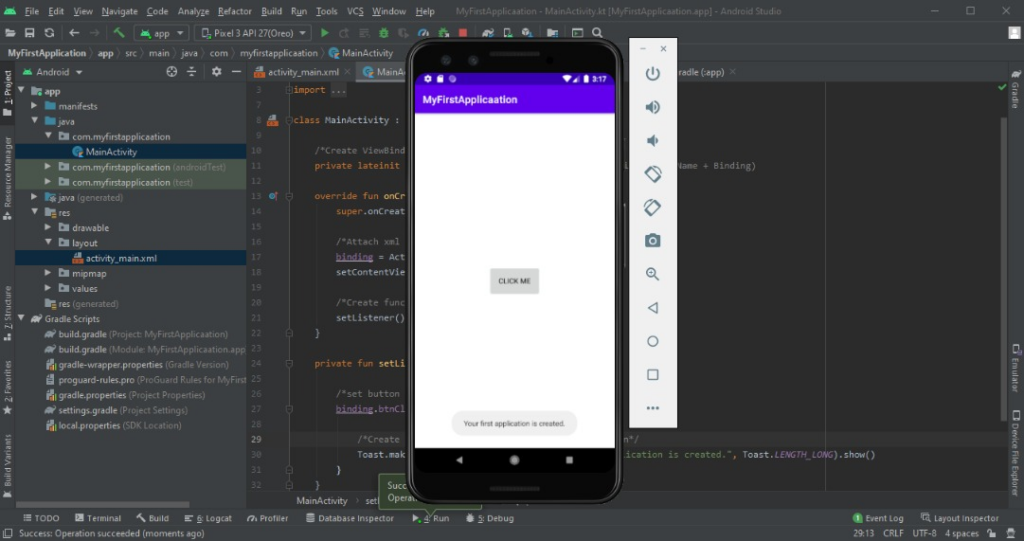Take a screenshot with the emulator camera icon
Image resolution: width=1024 pixels, height=541 pixels.
[652, 240]
